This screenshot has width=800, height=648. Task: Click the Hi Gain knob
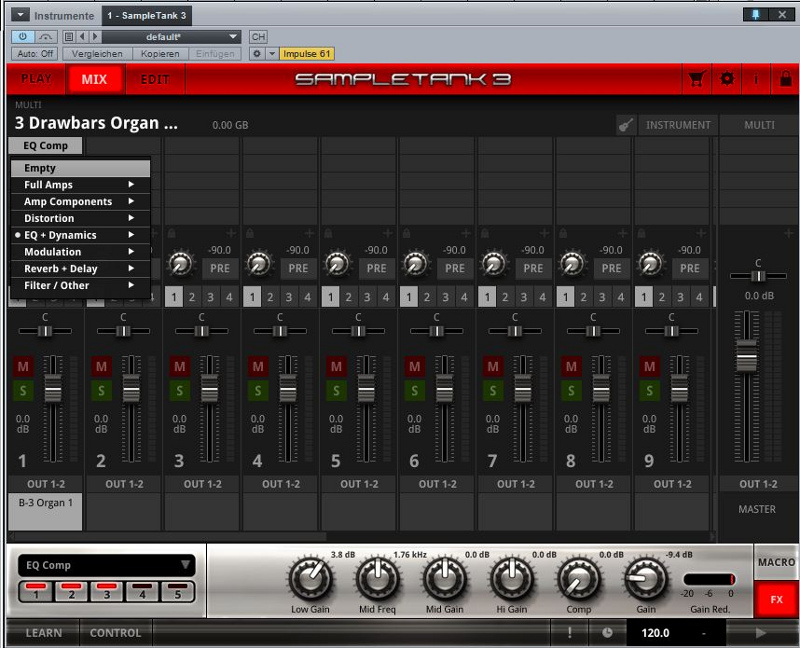pyautogui.click(x=512, y=580)
